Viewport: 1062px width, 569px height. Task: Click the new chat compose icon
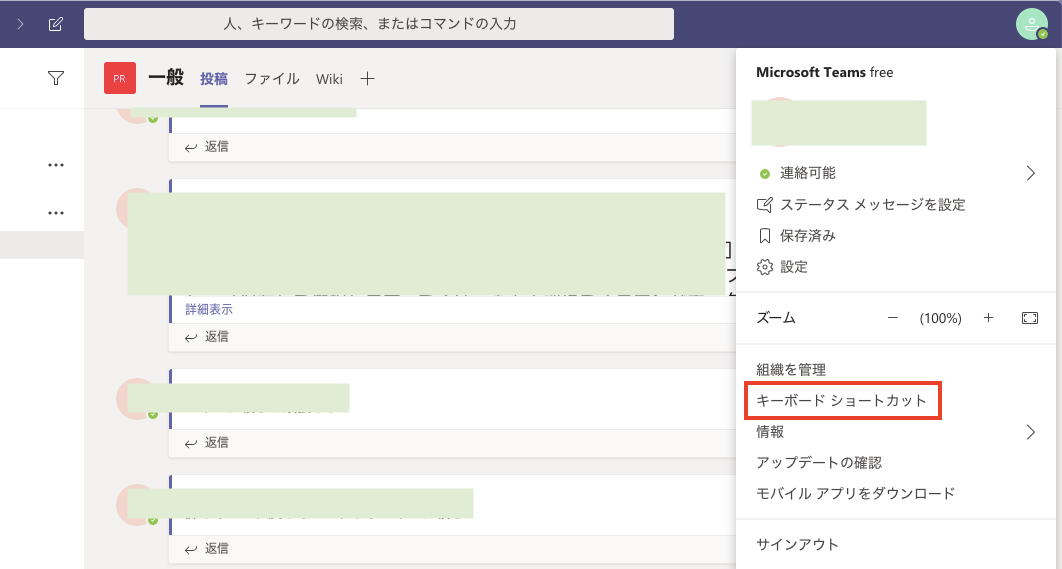click(x=56, y=24)
